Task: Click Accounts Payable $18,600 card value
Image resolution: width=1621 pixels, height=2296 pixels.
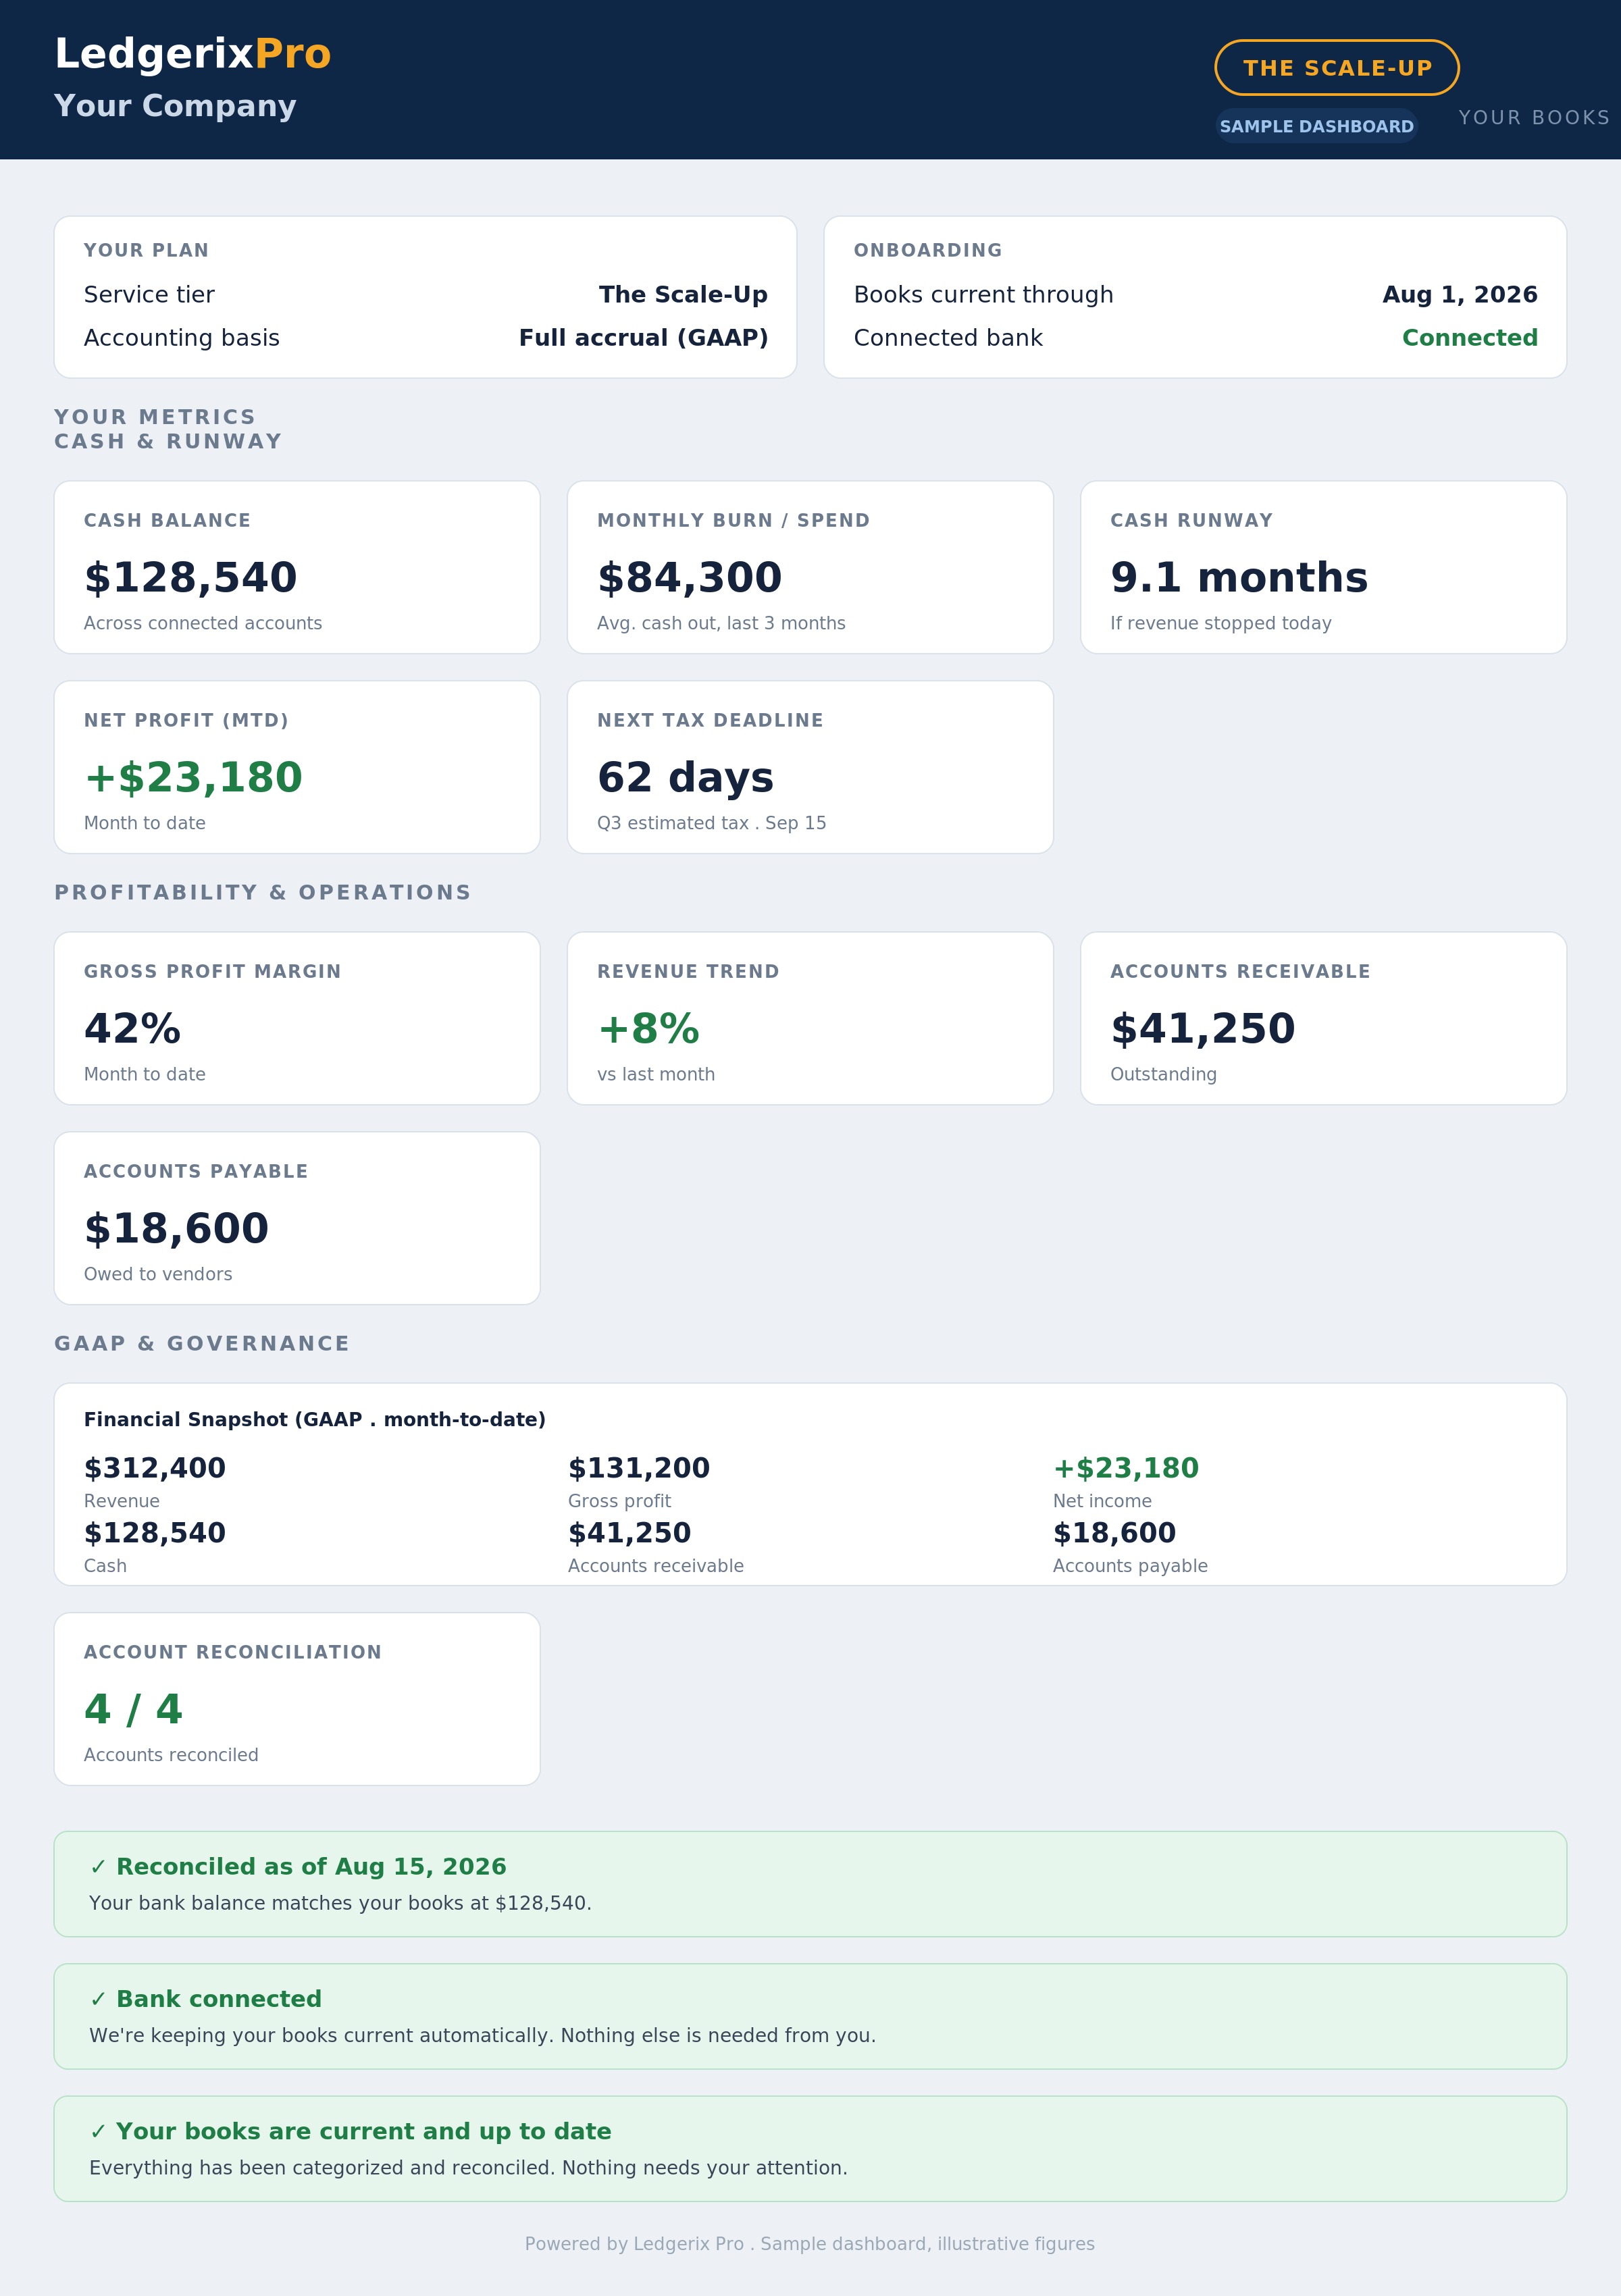Action: pos(176,1229)
